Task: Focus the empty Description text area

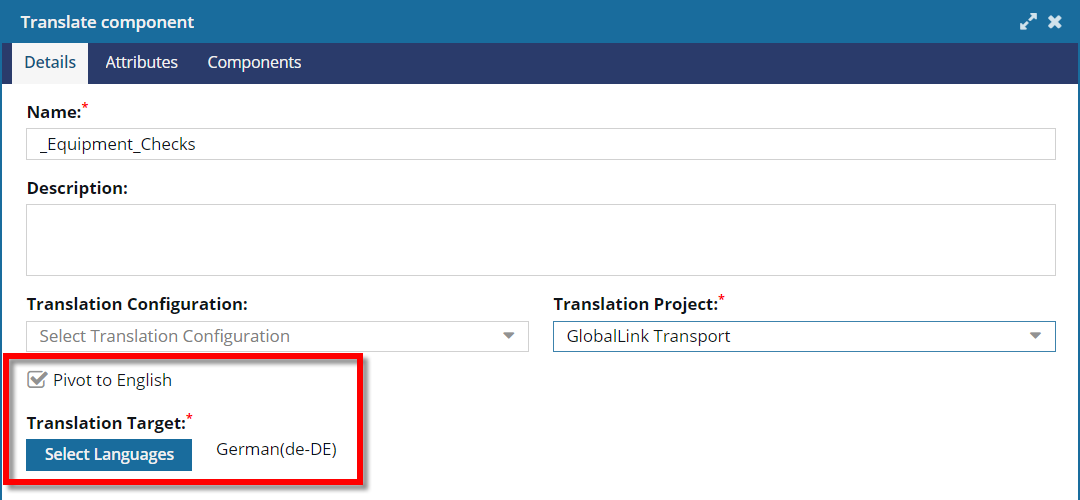Action: pyautogui.click(x=541, y=240)
